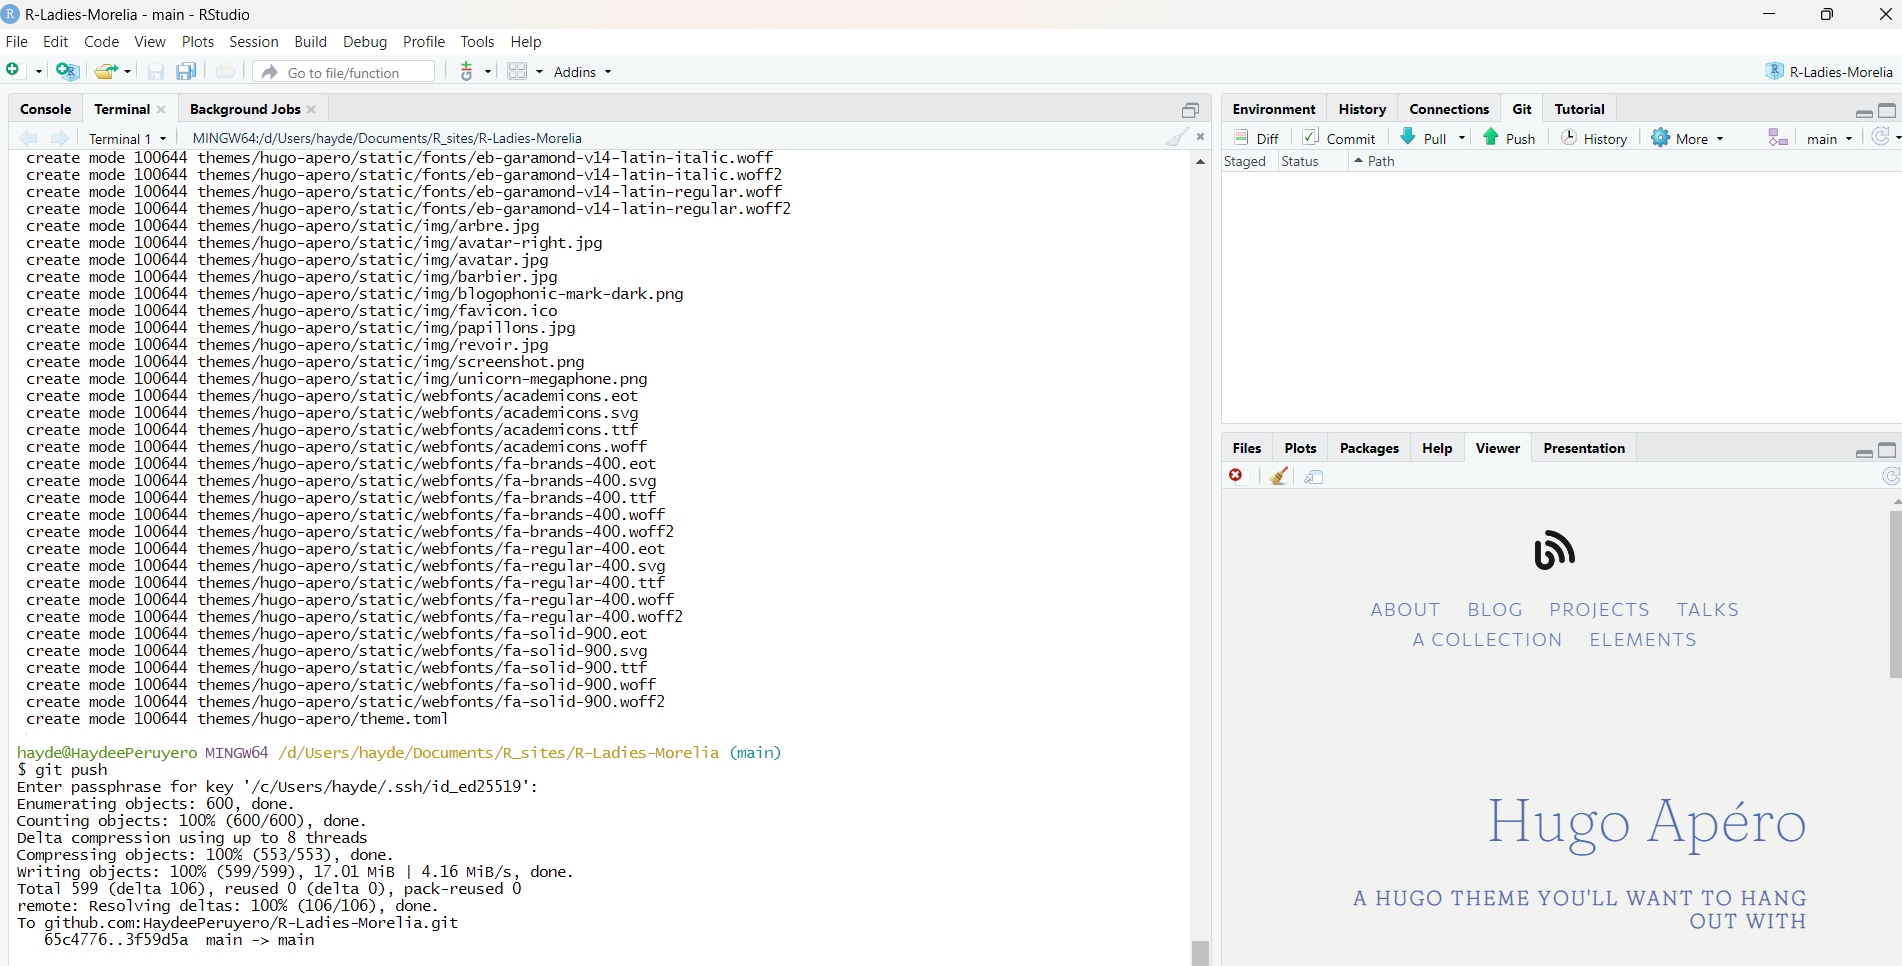Image resolution: width=1902 pixels, height=966 pixels.
Task: Expand the Pull options dropdown arrow
Action: pos(1462,138)
